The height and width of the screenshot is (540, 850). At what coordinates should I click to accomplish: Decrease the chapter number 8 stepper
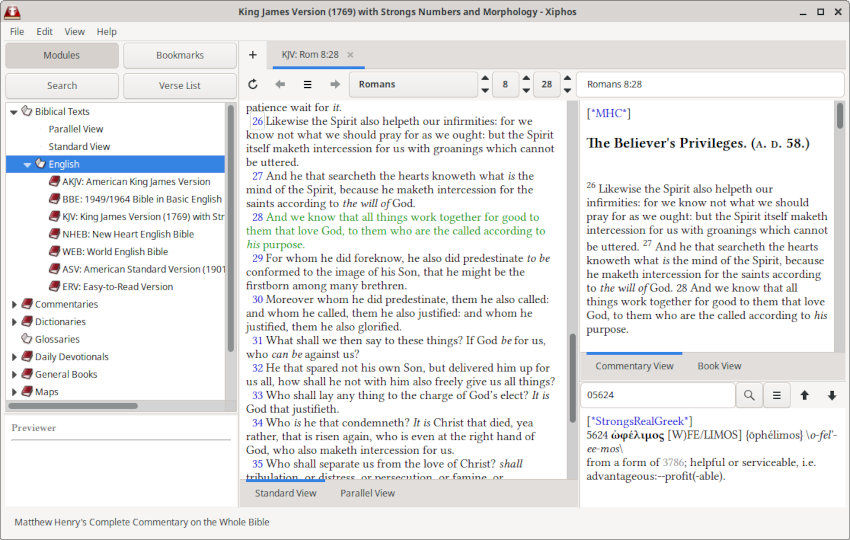coord(526,91)
